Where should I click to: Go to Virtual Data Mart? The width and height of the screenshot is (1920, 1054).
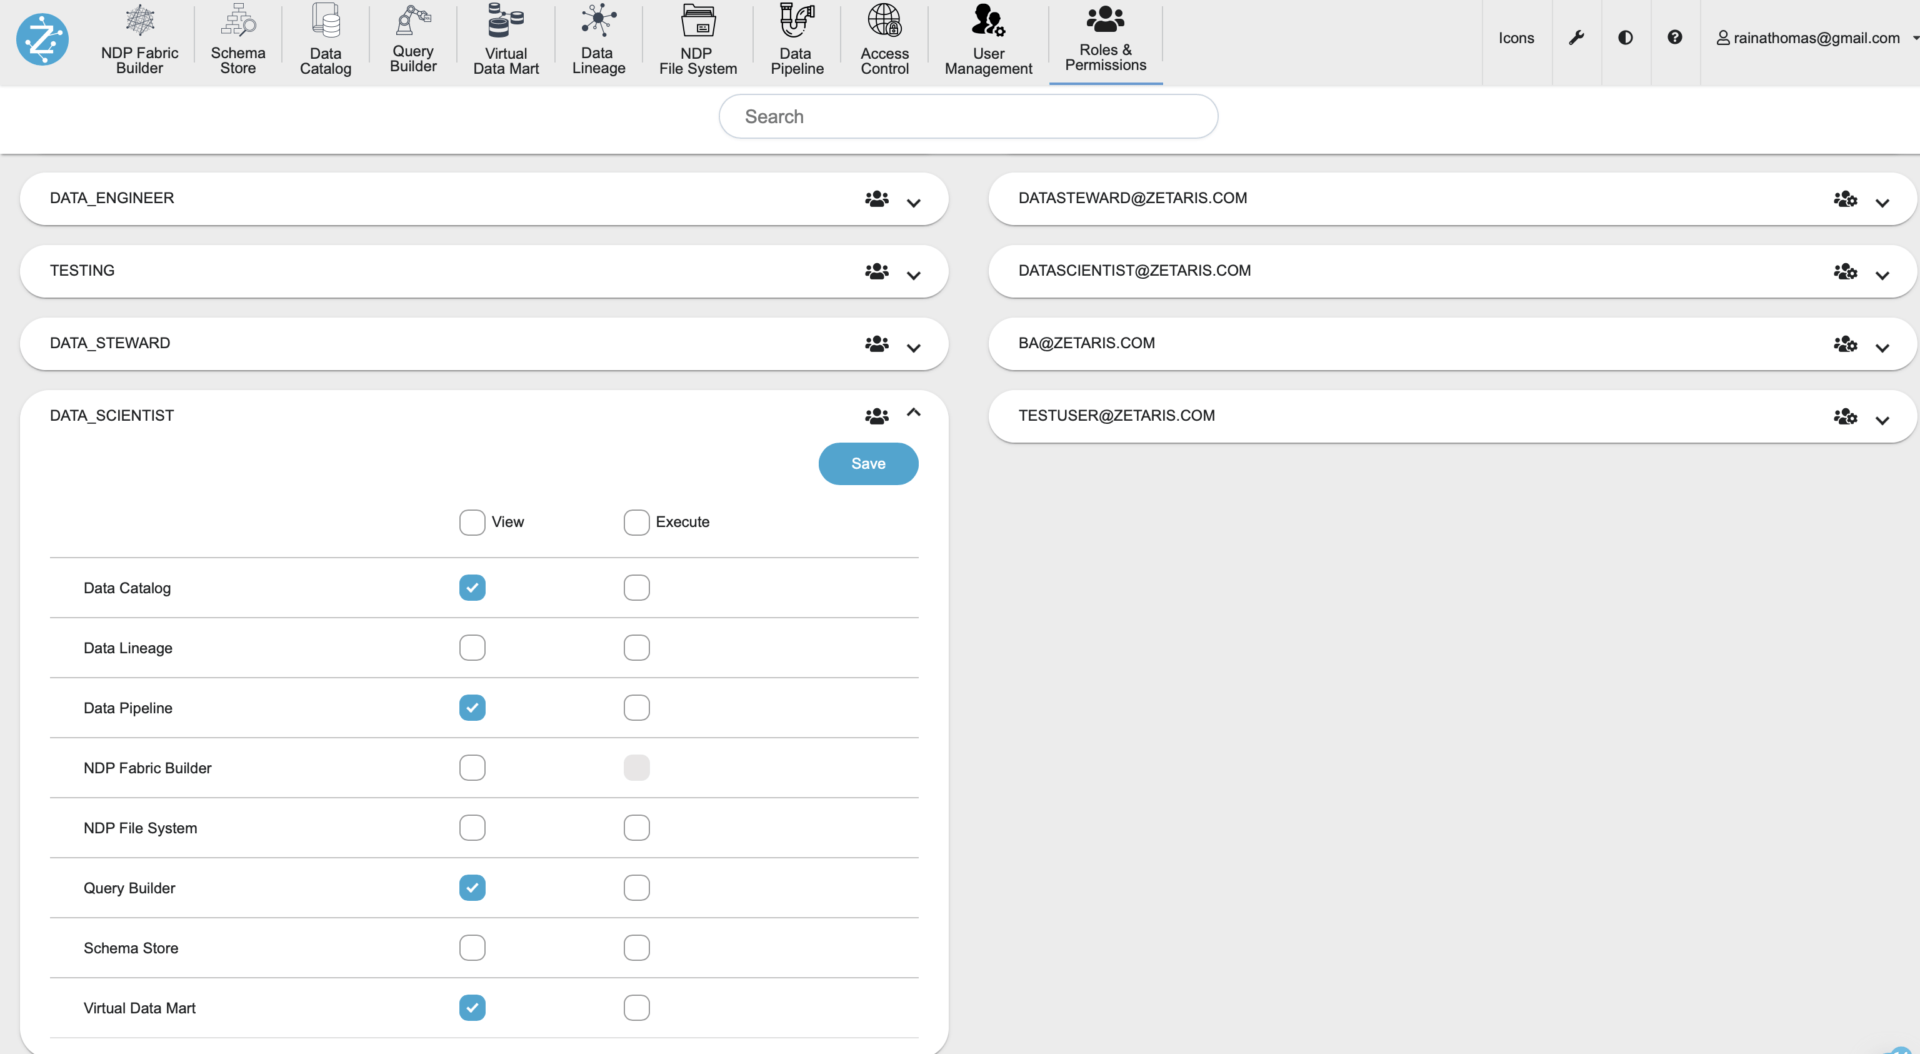[x=505, y=40]
